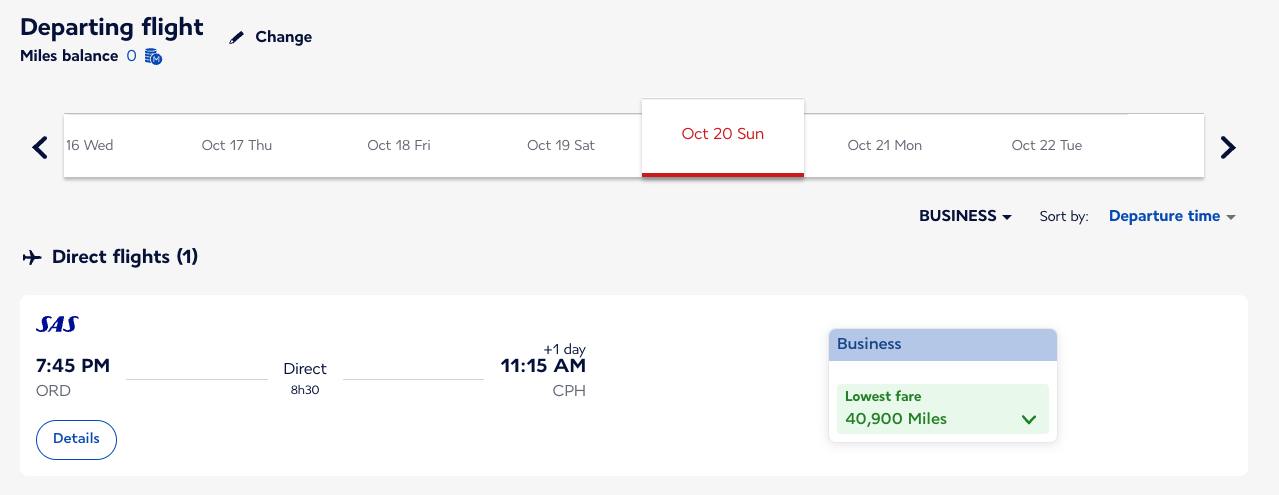Viewport: 1279px width, 495px height.
Task: Open the BUSINESS cabin class dropdown
Action: point(965,216)
